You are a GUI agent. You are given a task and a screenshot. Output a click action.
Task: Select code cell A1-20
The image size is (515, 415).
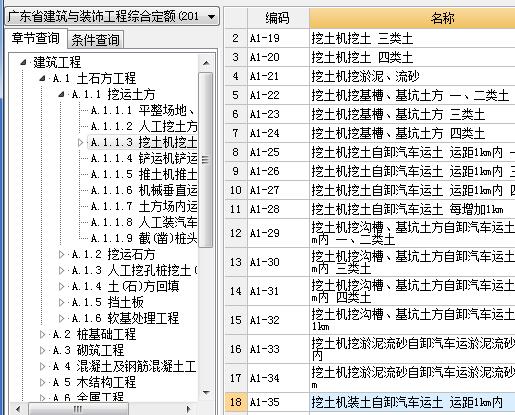tap(278, 57)
